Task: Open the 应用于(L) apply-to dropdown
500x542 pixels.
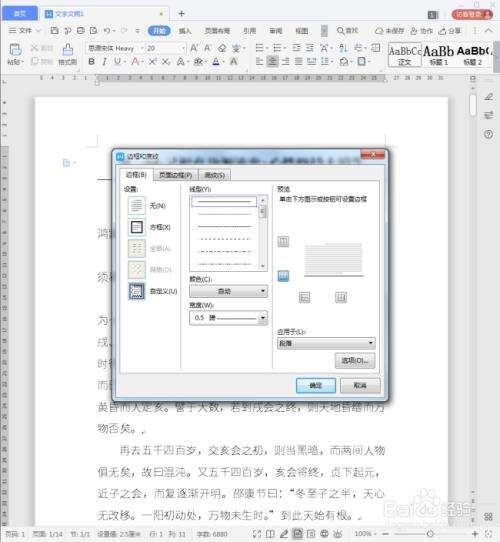Action: (326, 343)
